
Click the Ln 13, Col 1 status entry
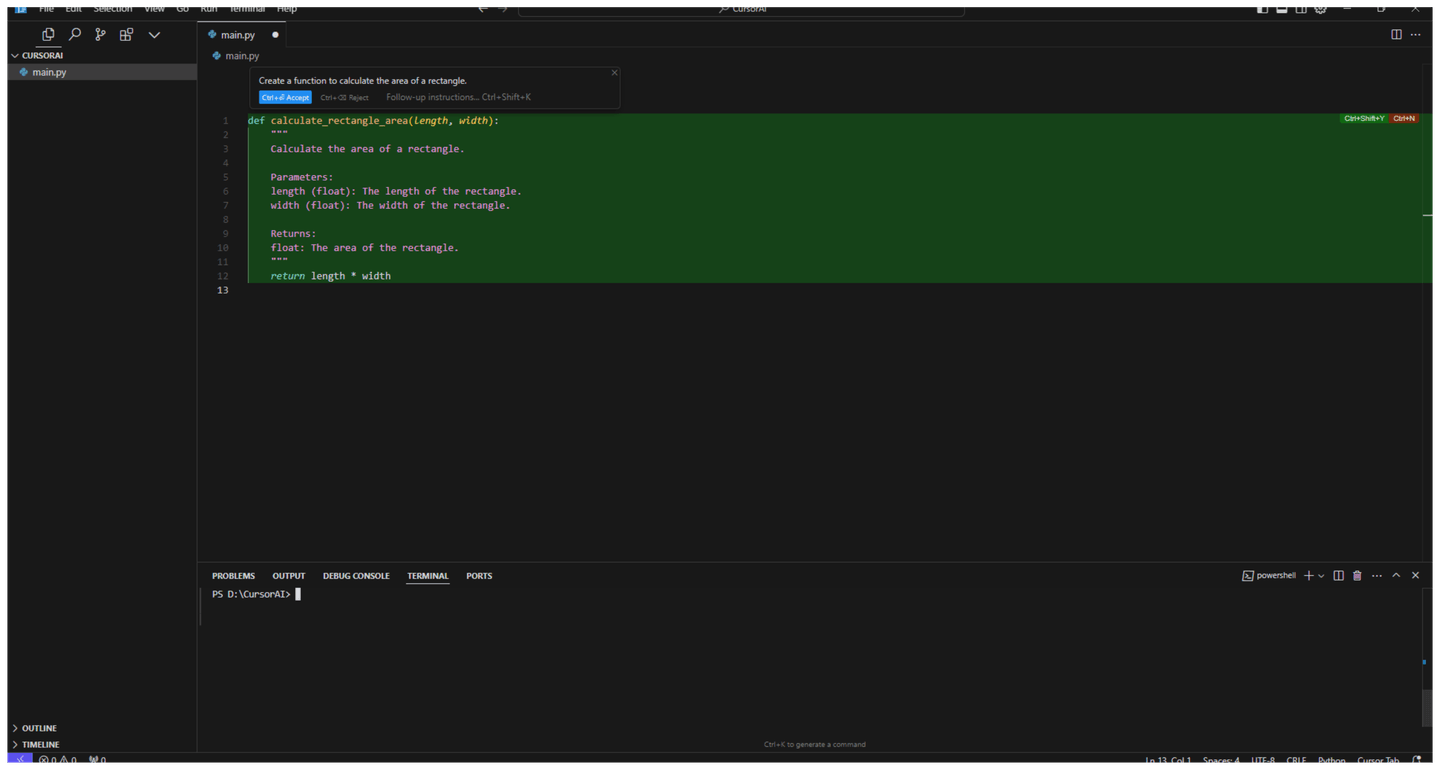tap(1168, 762)
